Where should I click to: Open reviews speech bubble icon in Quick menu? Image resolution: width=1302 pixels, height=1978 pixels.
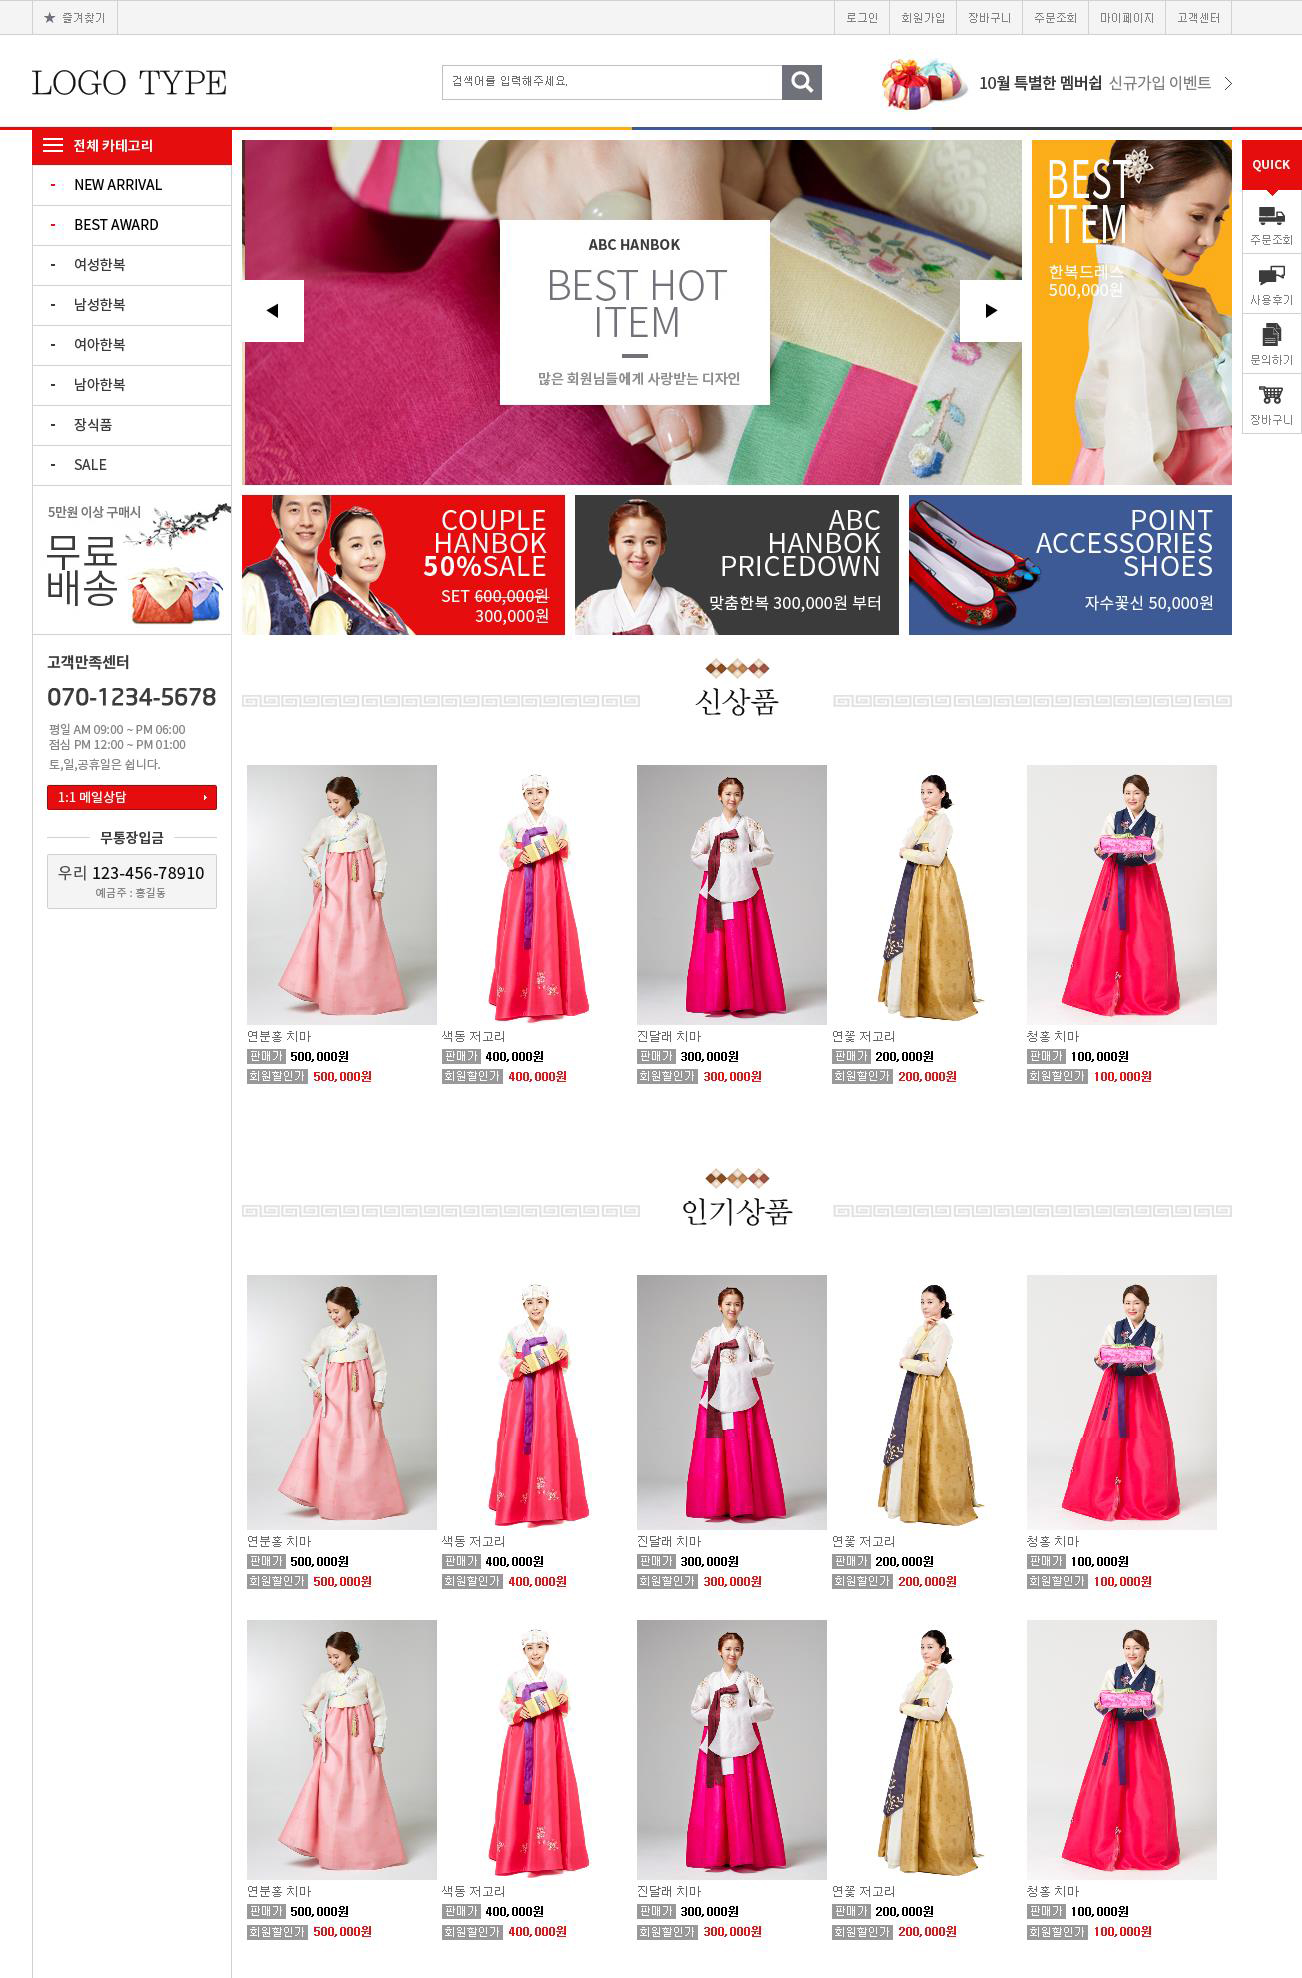(x=1271, y=276)
